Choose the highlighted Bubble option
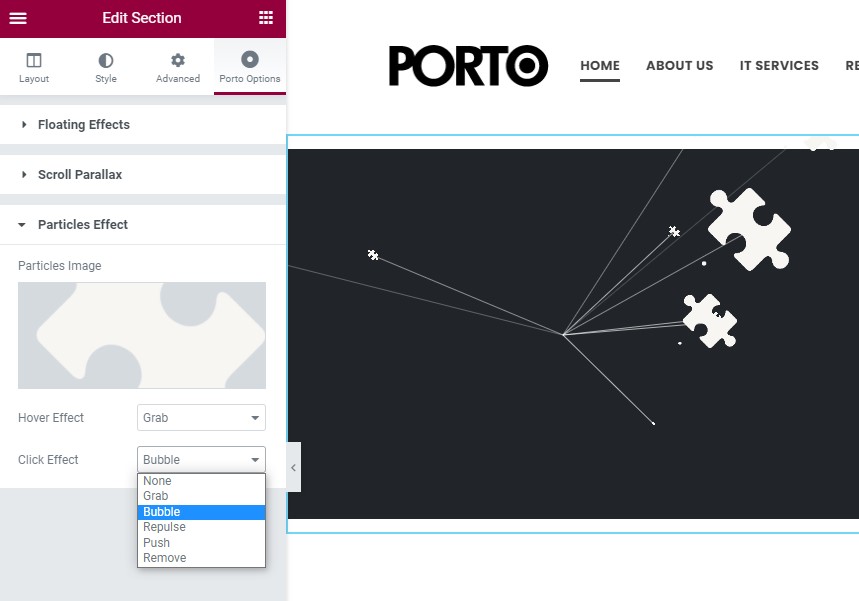 (x=201, y=512)
